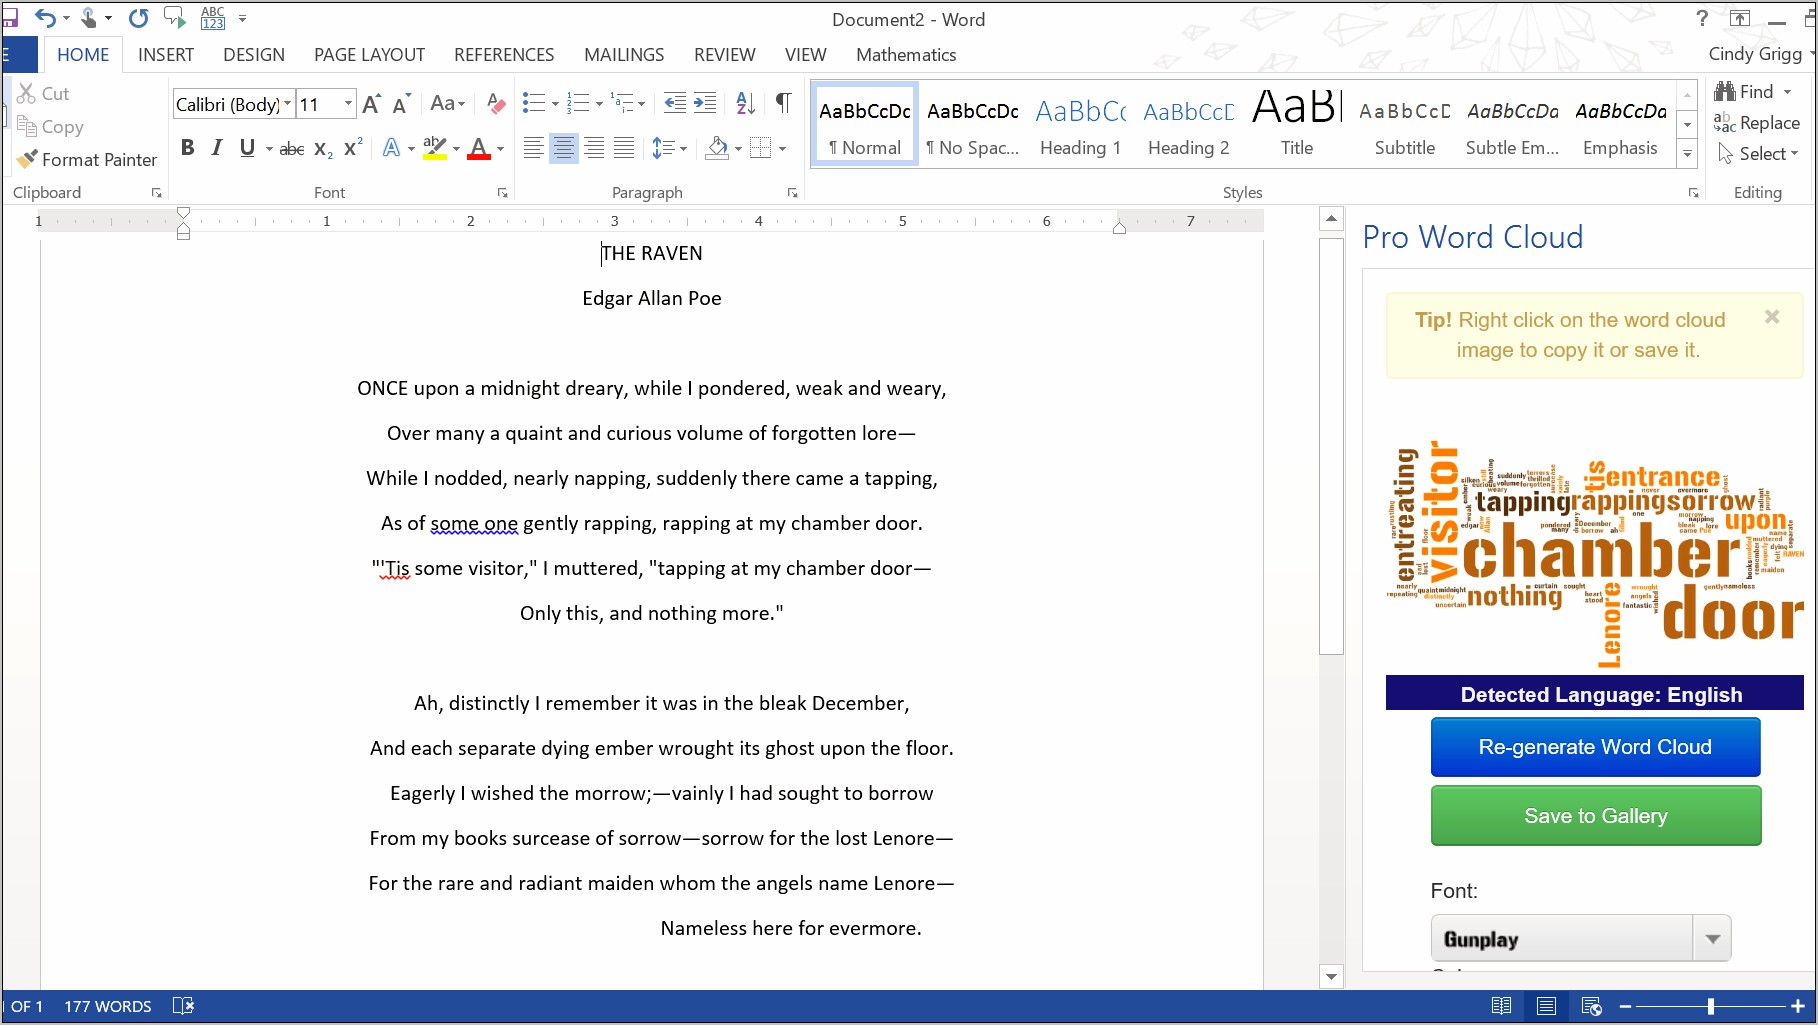Toggle Bold formatting
The height and width of the screenshot is (1025, 1818).
point(187,148)
